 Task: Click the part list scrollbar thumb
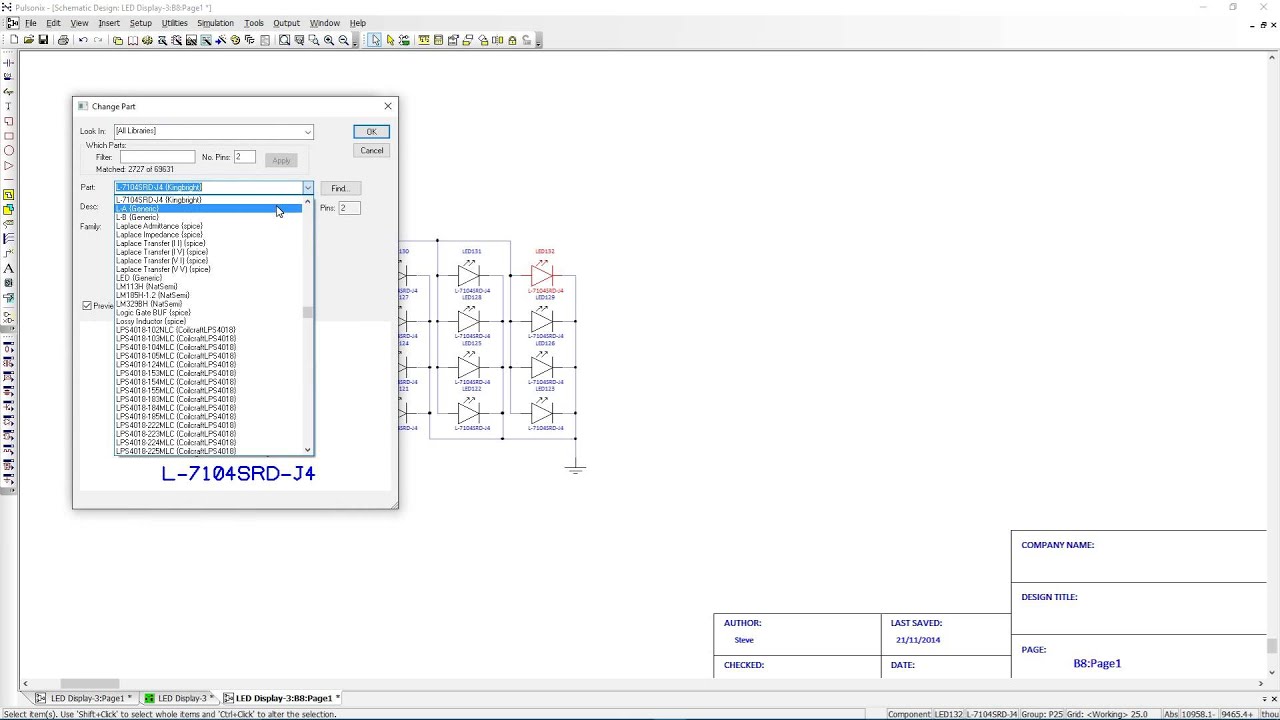click(x=307, y=313)
